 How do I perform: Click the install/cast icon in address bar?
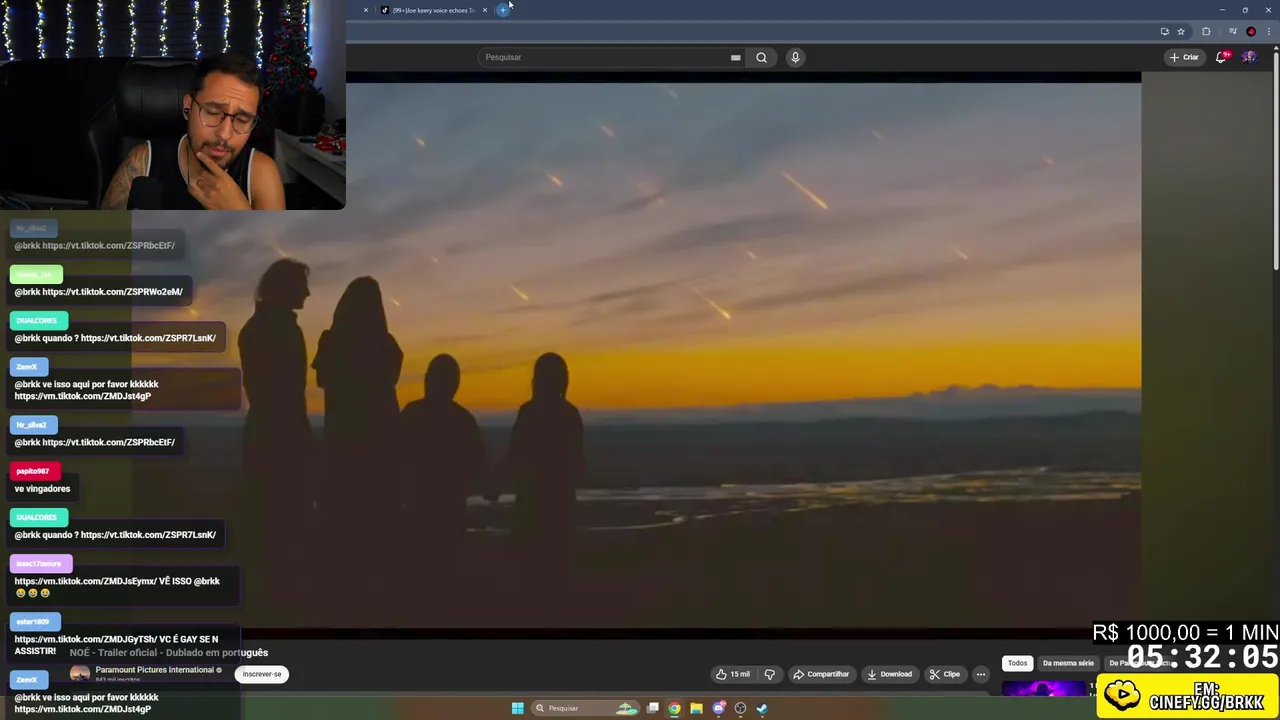[1164, 31]
